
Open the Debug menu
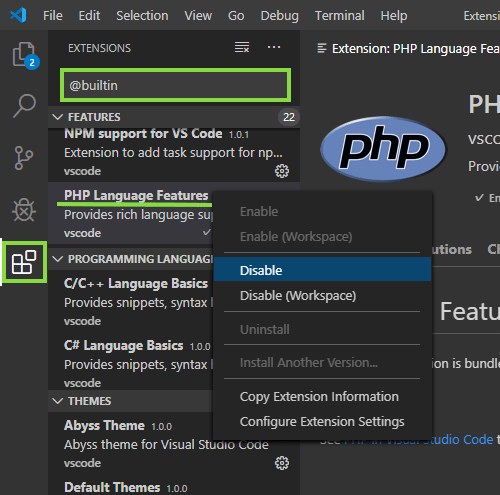click(x=280, y=16)
